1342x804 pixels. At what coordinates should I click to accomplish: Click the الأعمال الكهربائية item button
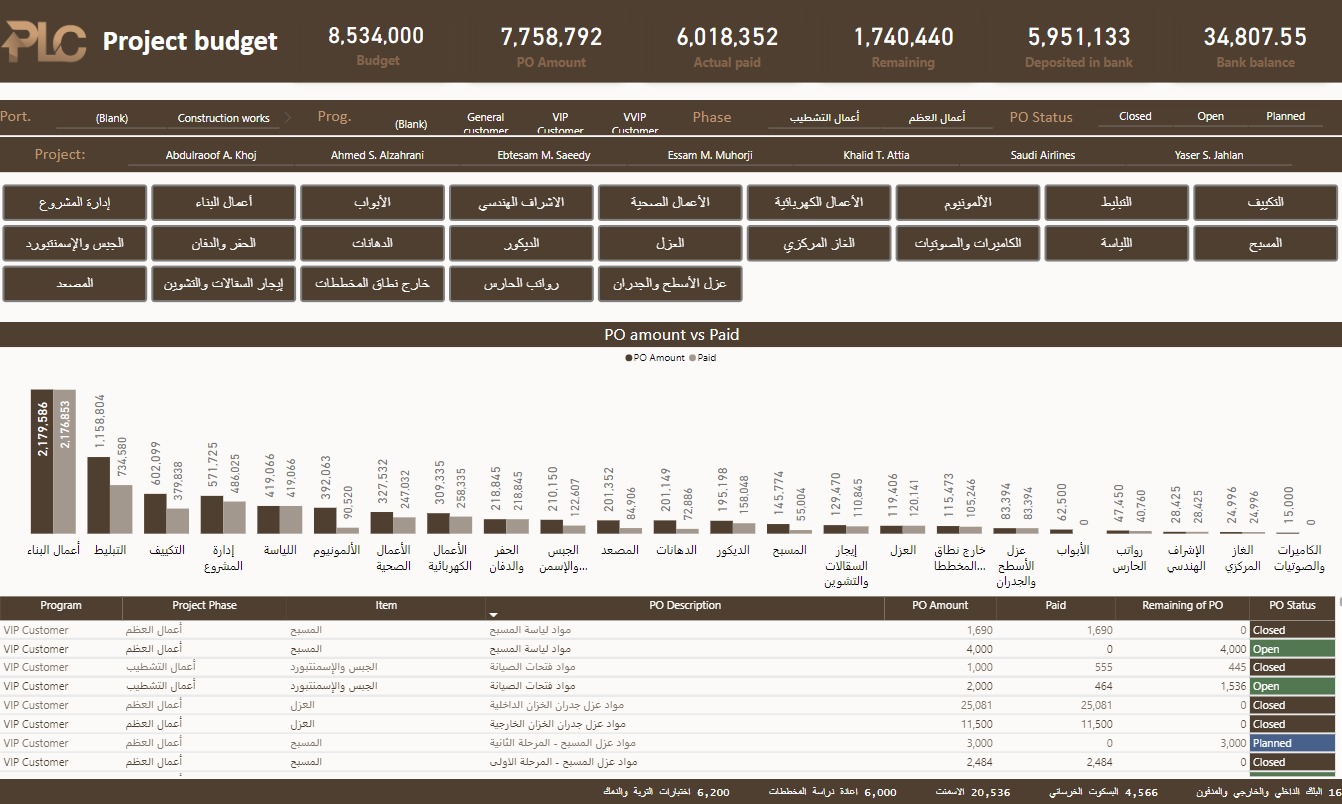point(819,202)
